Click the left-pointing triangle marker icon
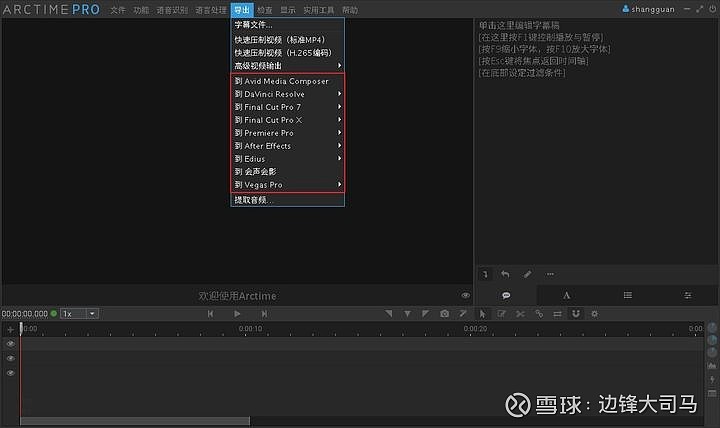Screen dimensions: 720x428 (x=388, y=314)
